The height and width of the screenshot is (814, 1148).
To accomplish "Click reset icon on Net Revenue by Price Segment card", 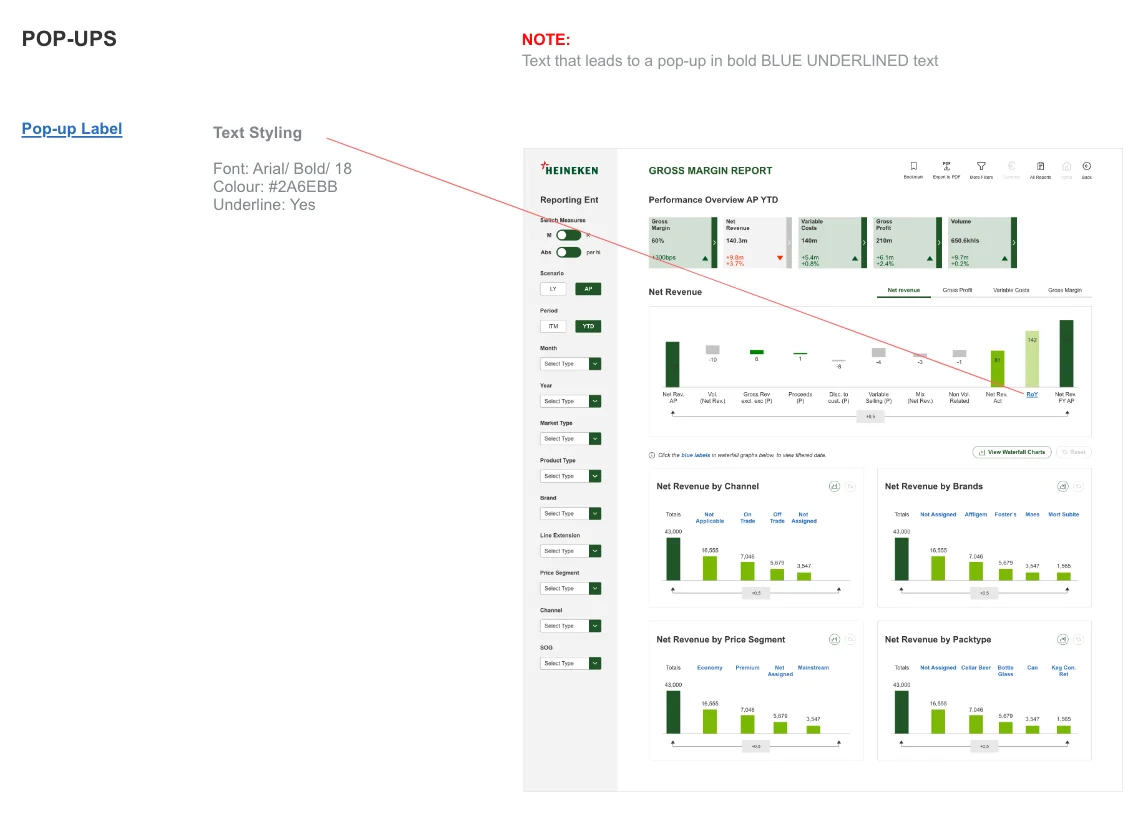I will 850,639.
